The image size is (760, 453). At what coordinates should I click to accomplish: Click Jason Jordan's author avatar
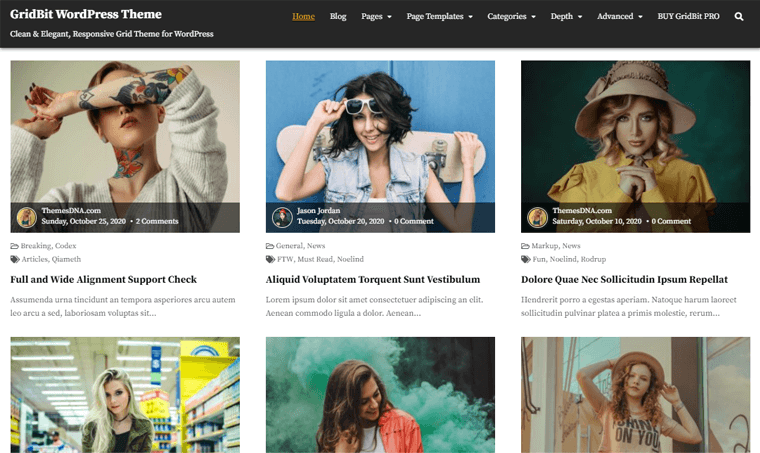pyautogui.click(x=282, y=218)
